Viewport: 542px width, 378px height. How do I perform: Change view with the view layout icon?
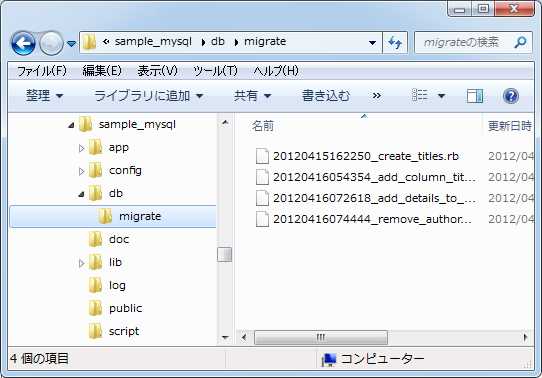pyautogui.click(x=420, y=95)
